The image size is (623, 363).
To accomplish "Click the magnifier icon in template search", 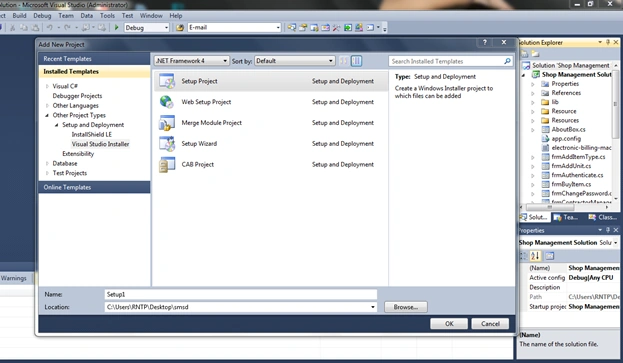I will point(507,61).
